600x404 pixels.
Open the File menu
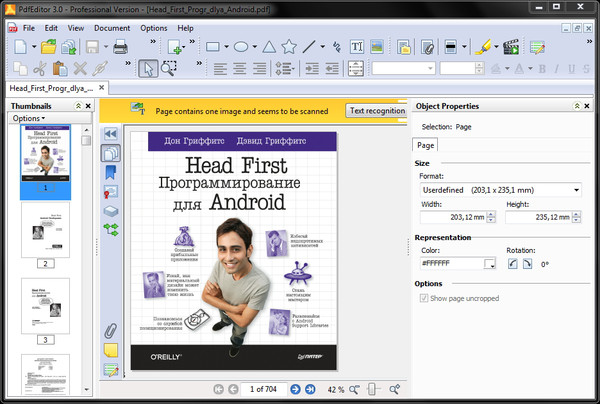click(29, 28)
